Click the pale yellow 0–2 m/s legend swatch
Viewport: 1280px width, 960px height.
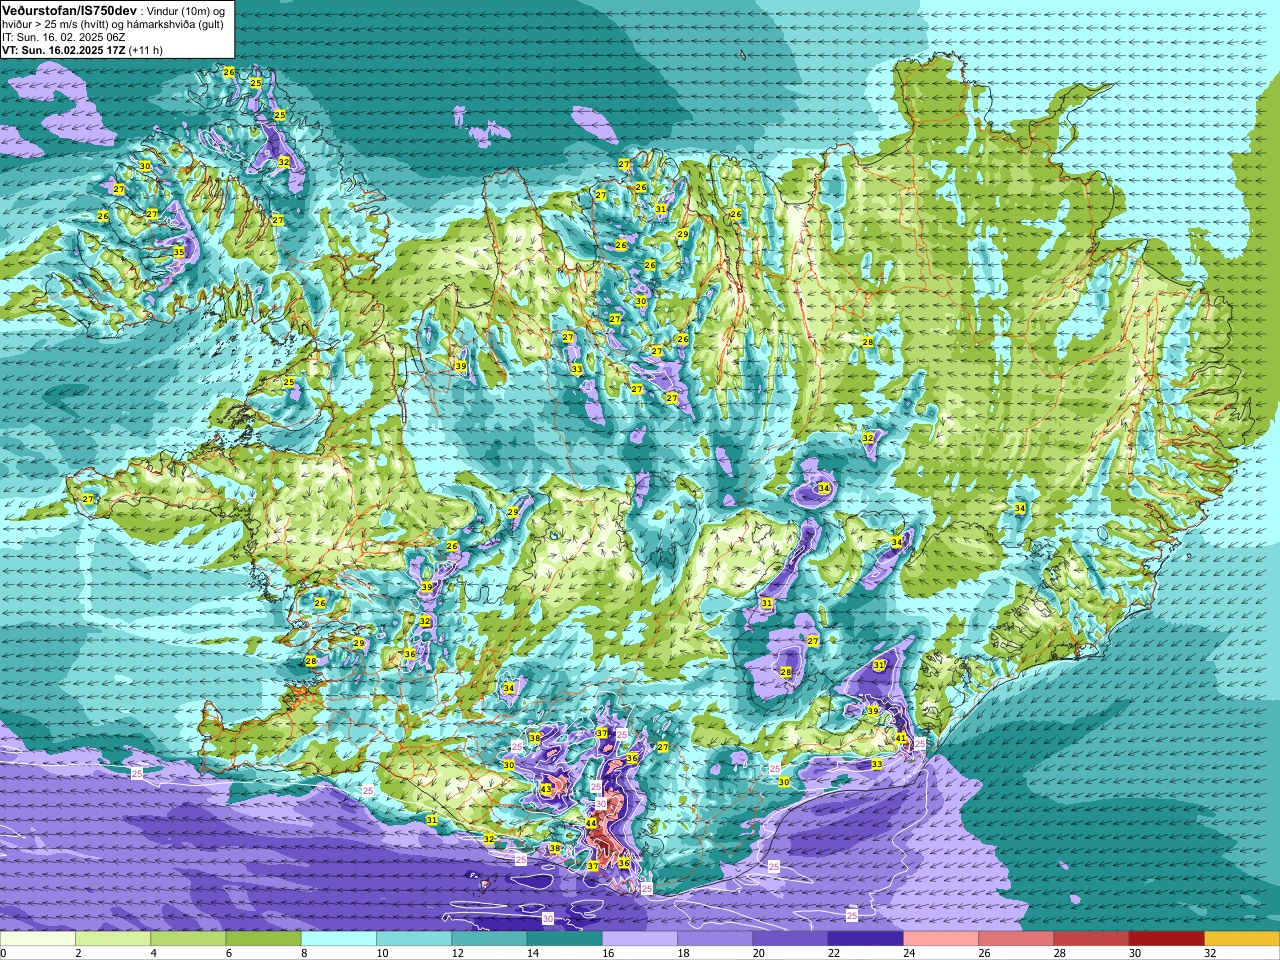38,939
